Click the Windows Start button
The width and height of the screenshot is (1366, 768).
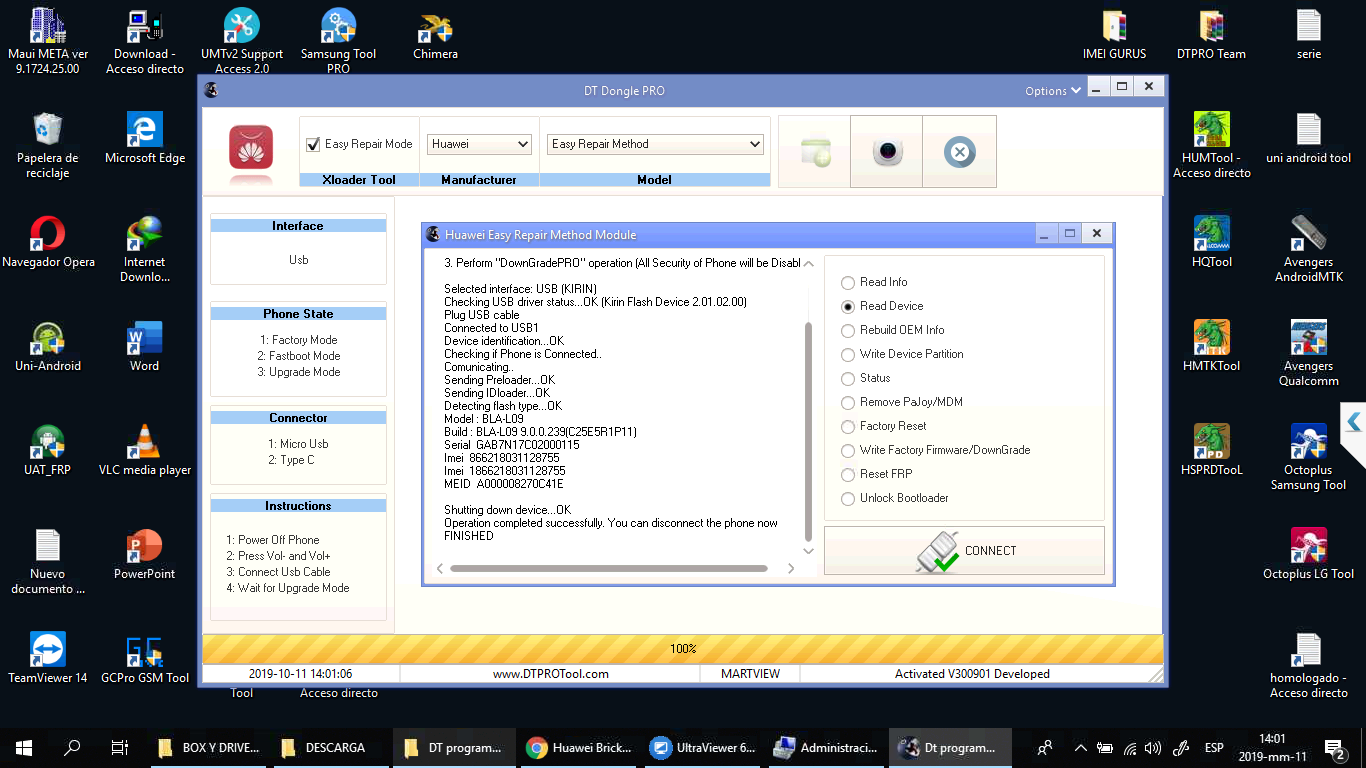pyautogui.click(x=24, y=747)
